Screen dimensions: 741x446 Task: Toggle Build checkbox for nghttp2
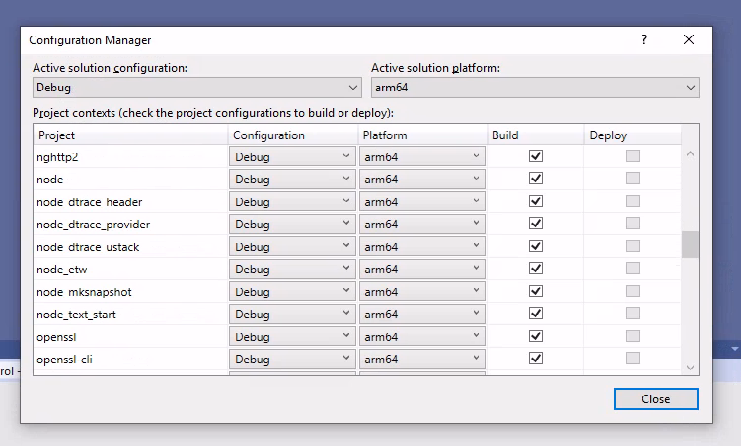pos(536,156)
